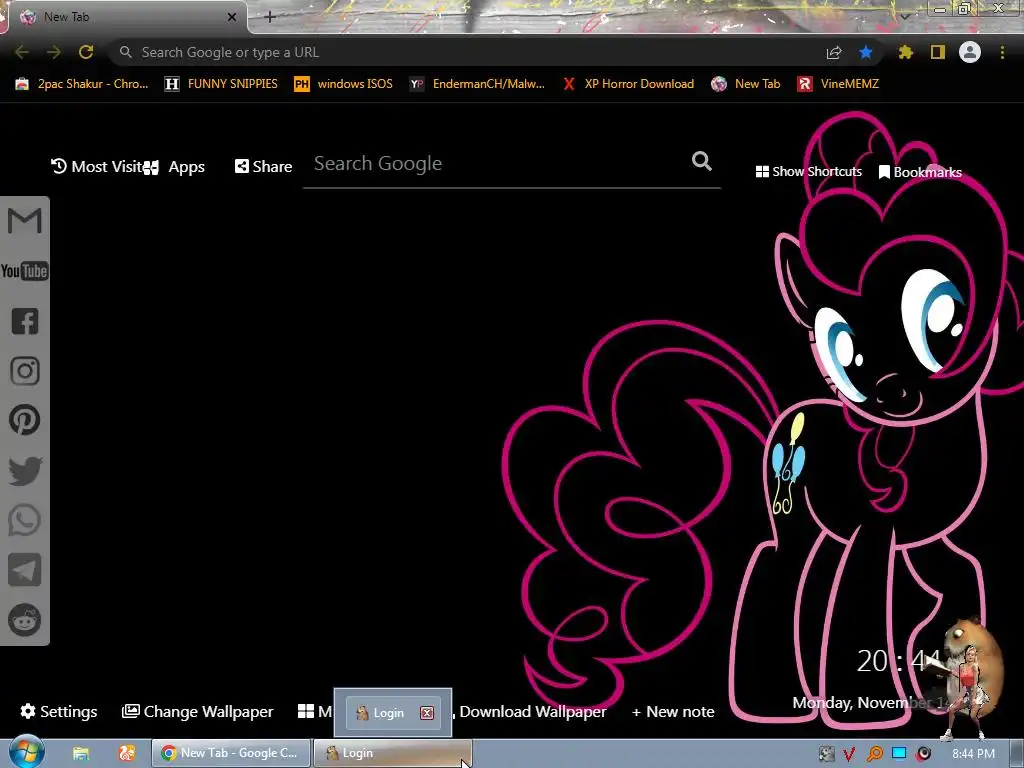Close the Login preview with its red X
The height and width of the screenshot is (768, 1024).
point(426,713)
